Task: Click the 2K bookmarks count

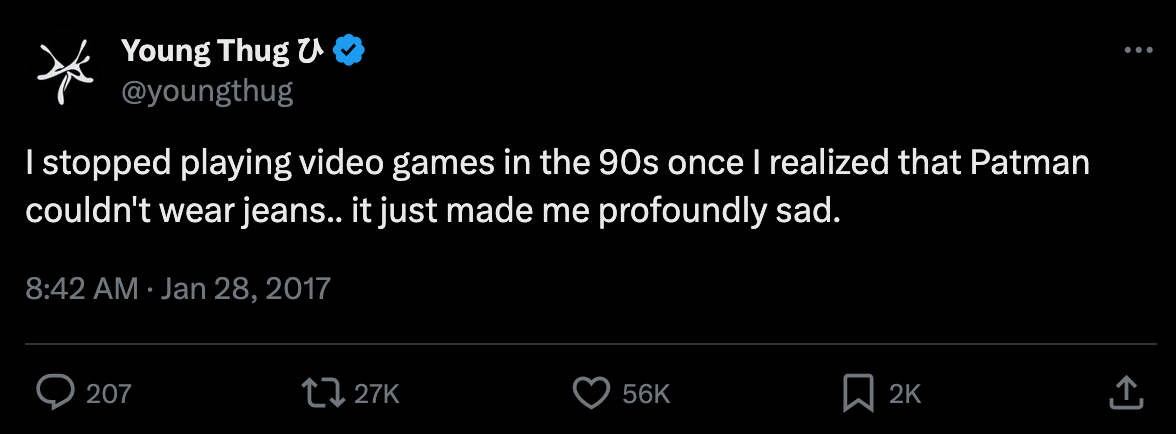Action: 905,394
